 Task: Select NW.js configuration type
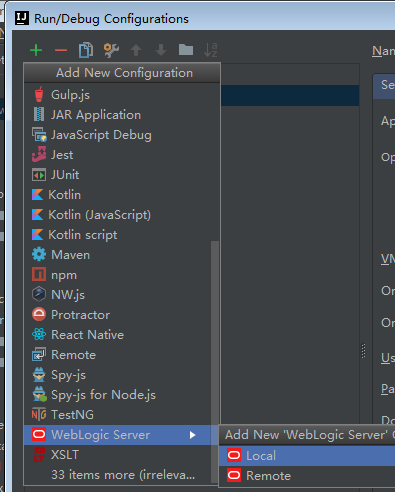click(x=118, y=295)
